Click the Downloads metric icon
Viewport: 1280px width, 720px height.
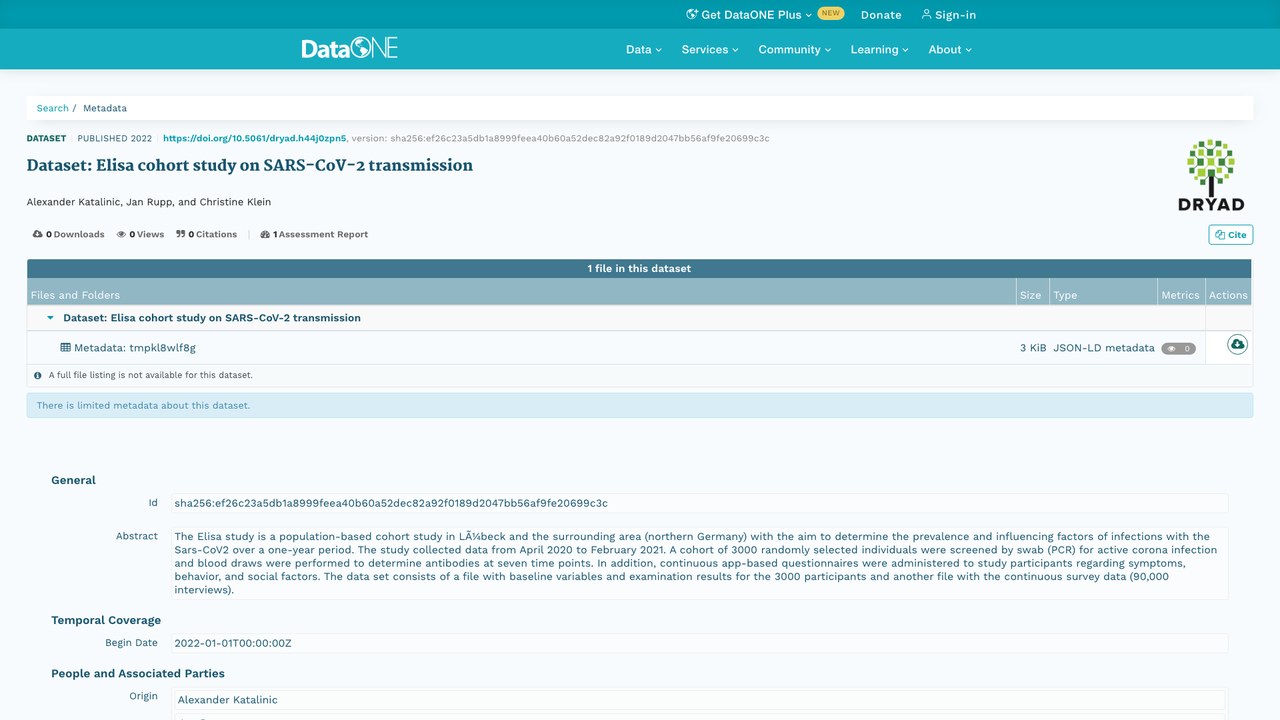coord(38,234)
